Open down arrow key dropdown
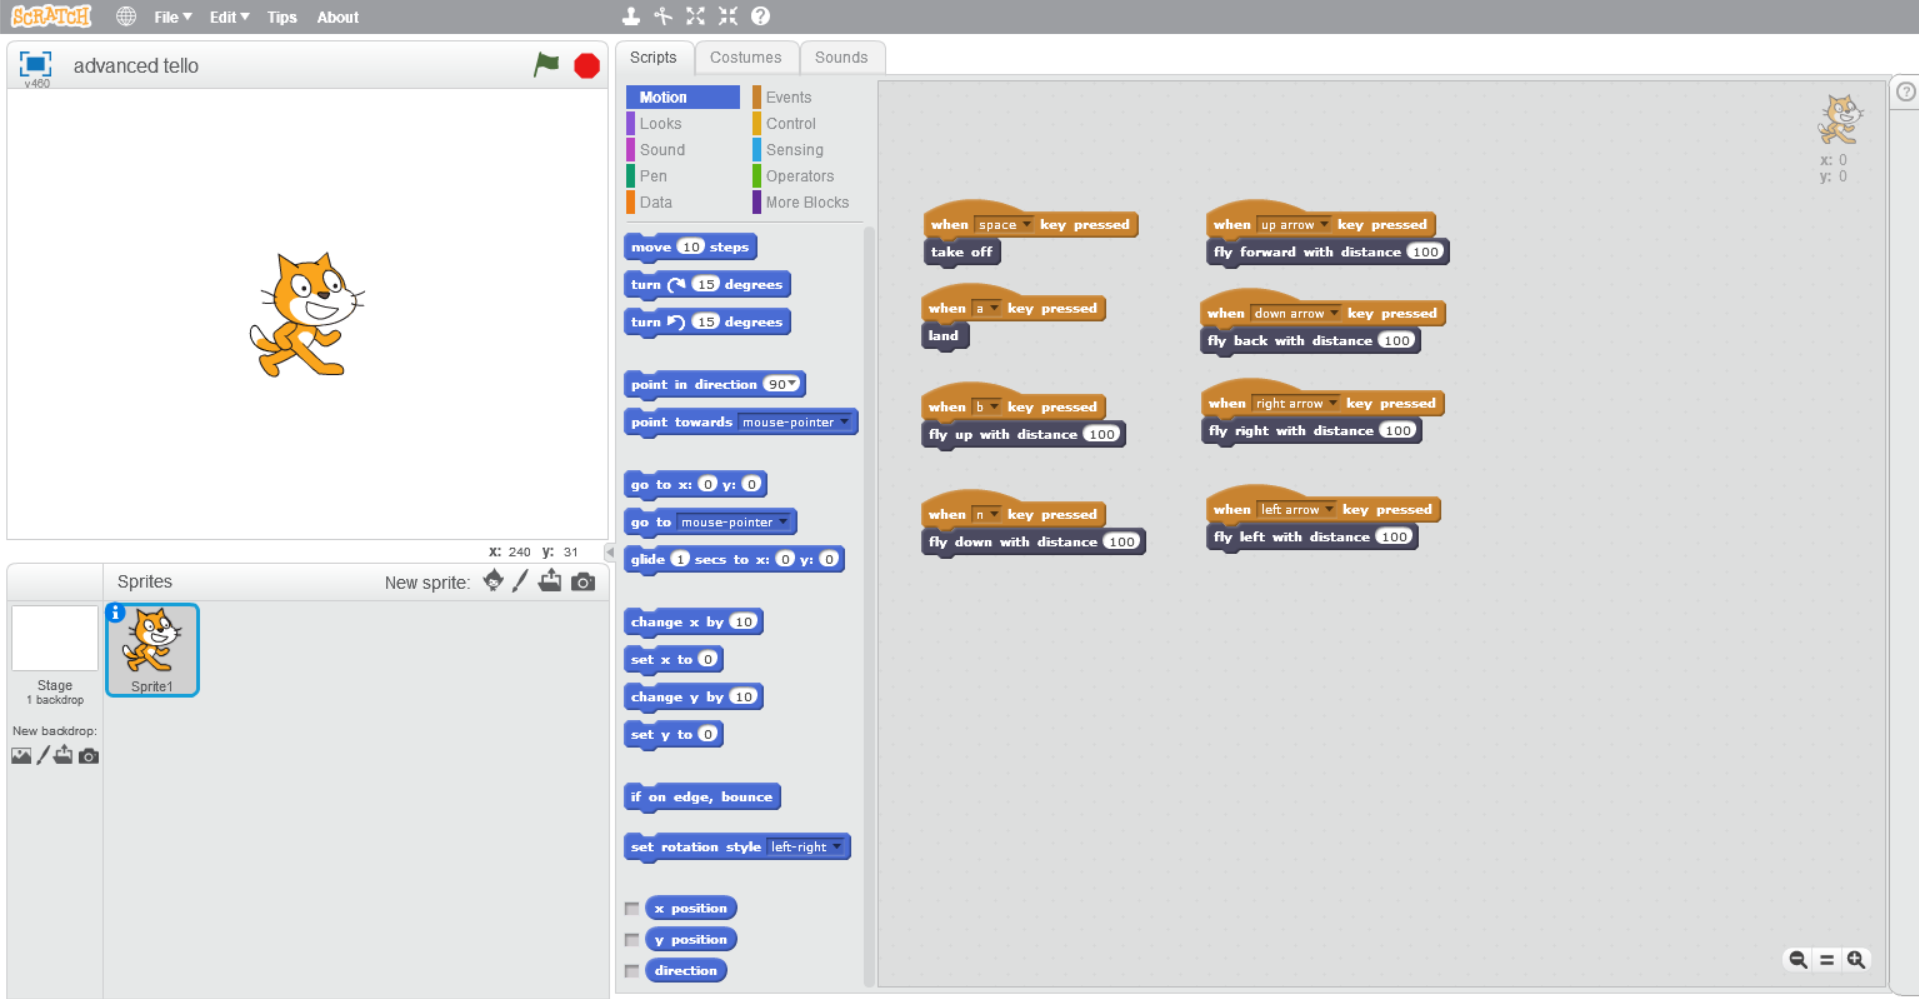The width and height of the screenshot is (1919, 999). pyautogui.click(x=1296, y=313)
